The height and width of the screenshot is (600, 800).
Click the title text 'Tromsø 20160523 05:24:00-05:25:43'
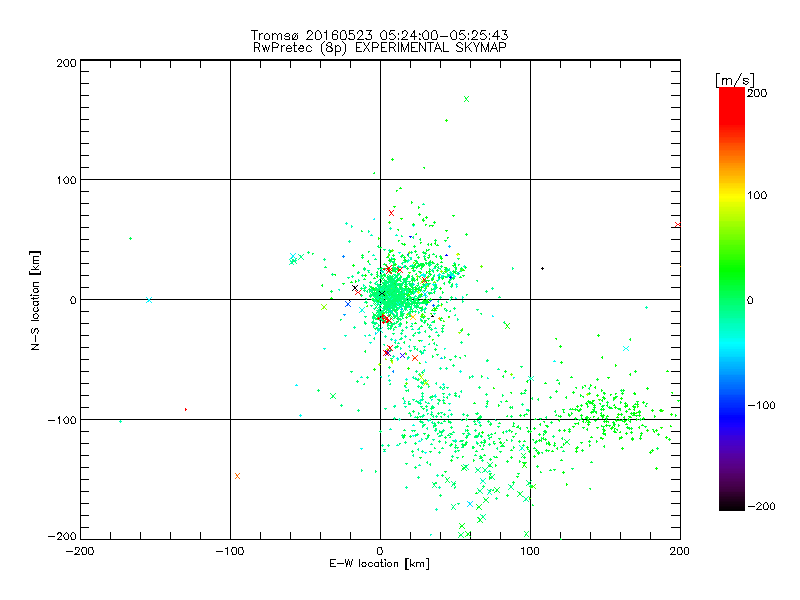pos(379,35)
